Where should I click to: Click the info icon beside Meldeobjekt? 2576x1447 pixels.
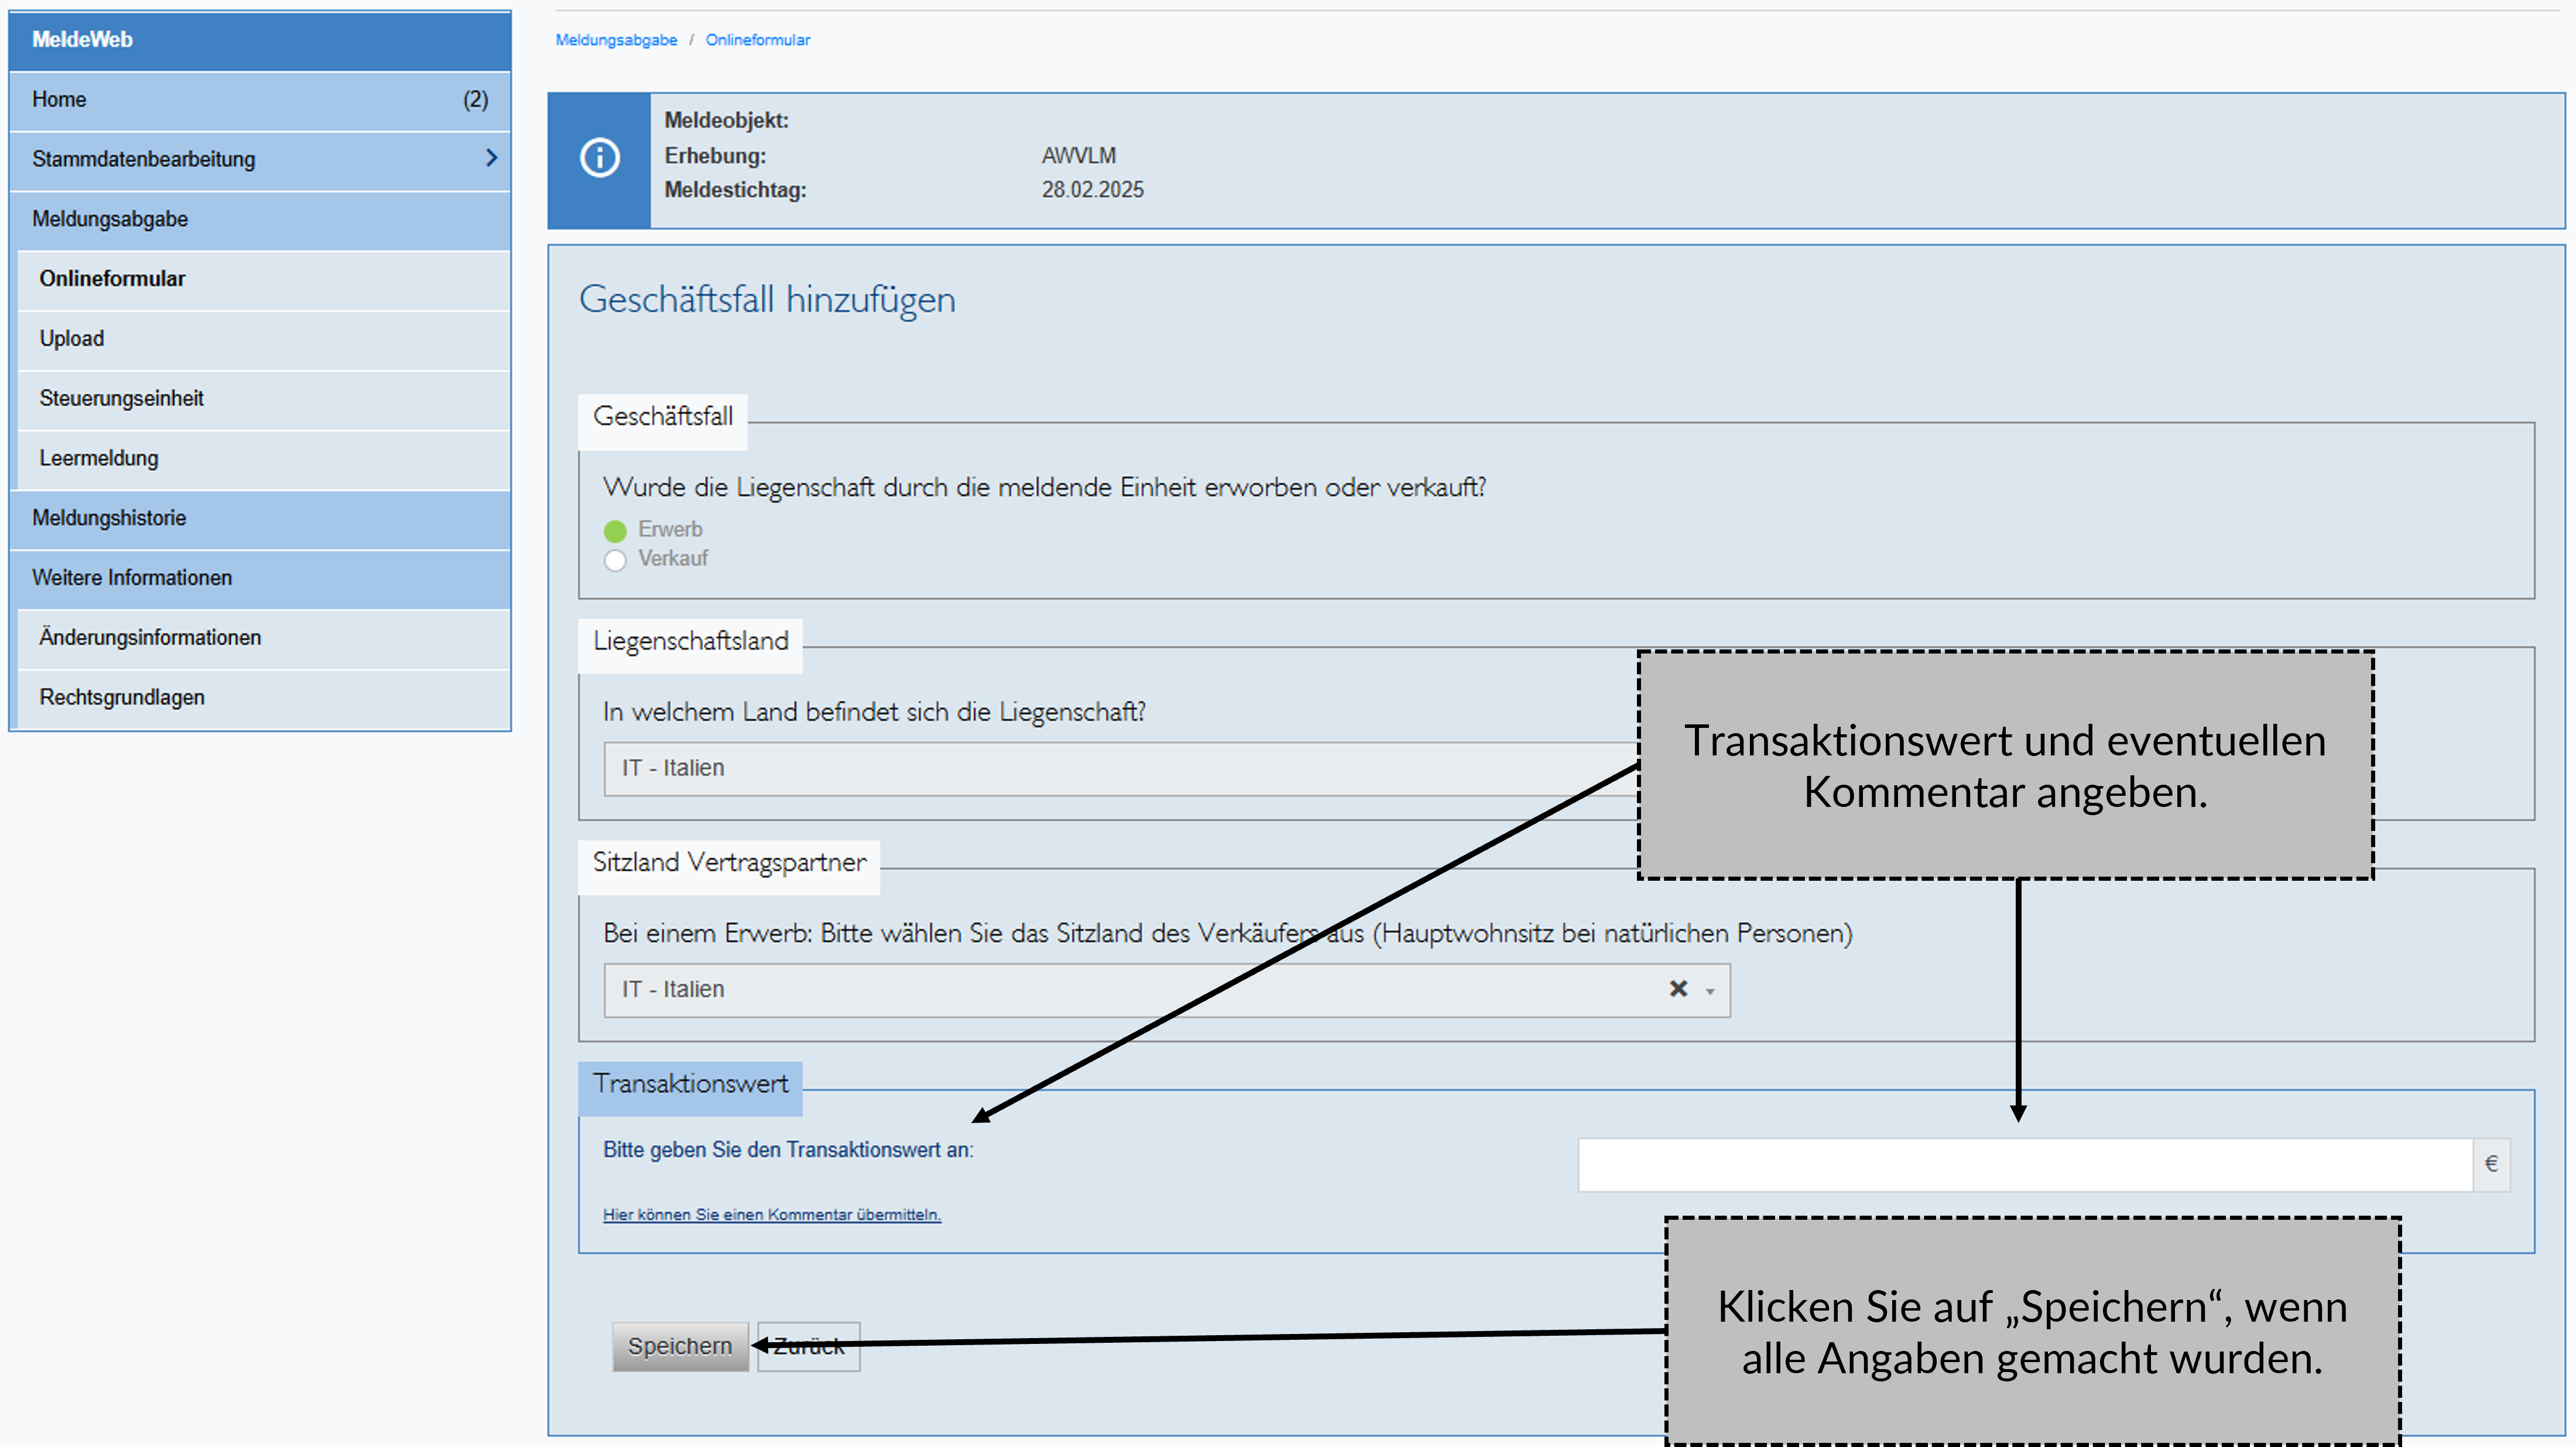(599, 158)
